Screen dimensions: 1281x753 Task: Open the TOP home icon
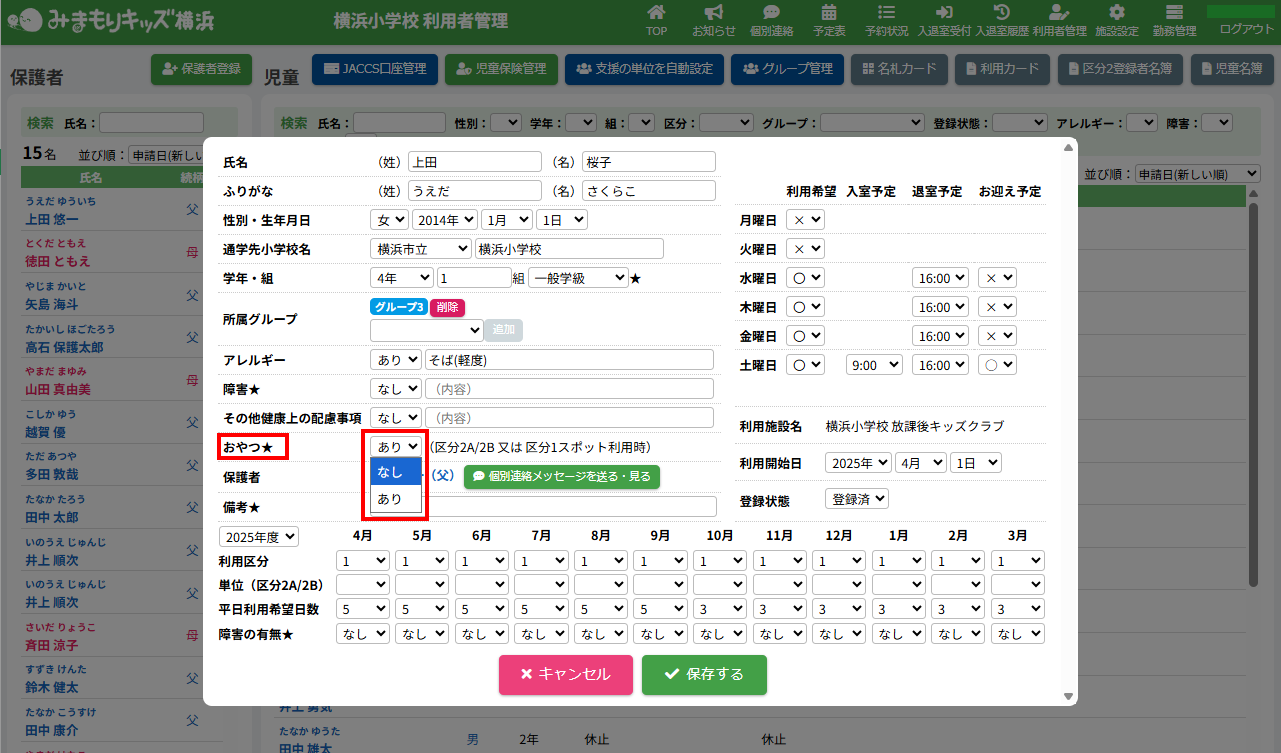tap(656, 13)
